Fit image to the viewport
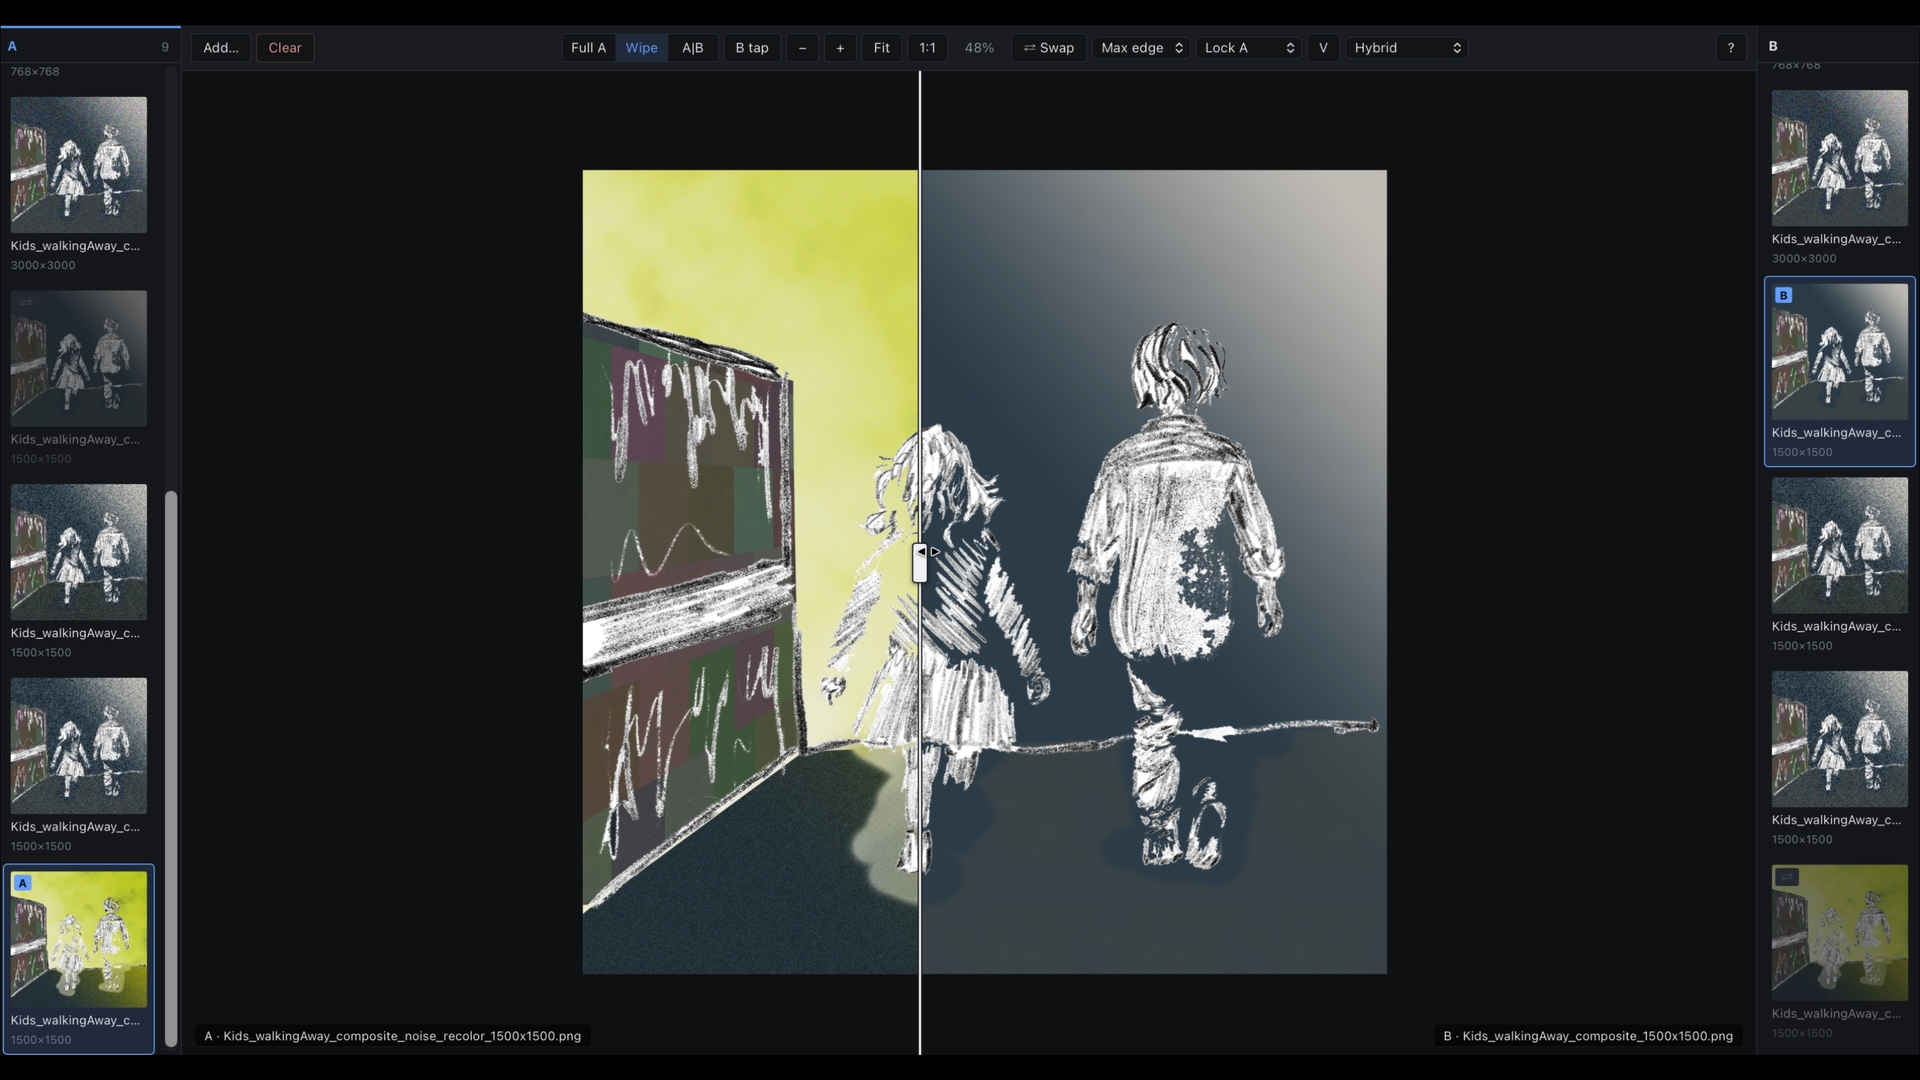Viewport: 1920px width, 1080px height. [881, 48]
